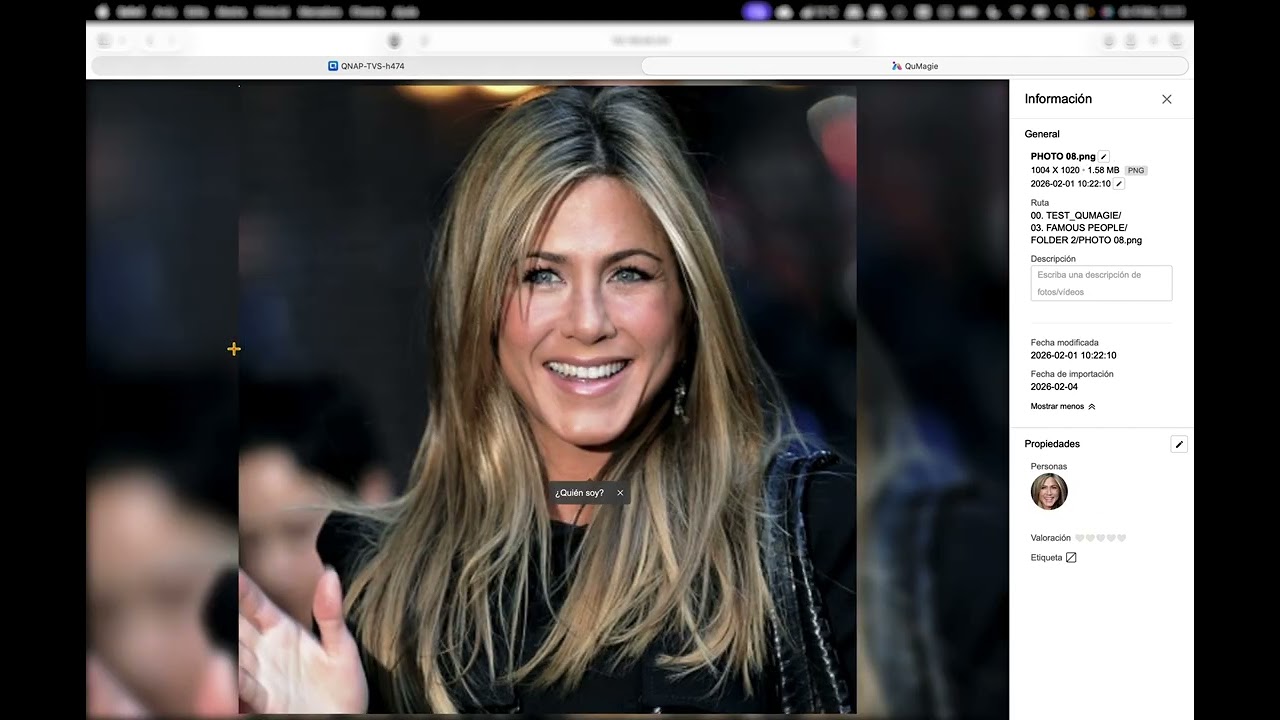Close the Información panel
The width and height of the screenshot is (1280, 720).
click(1166, 99)
